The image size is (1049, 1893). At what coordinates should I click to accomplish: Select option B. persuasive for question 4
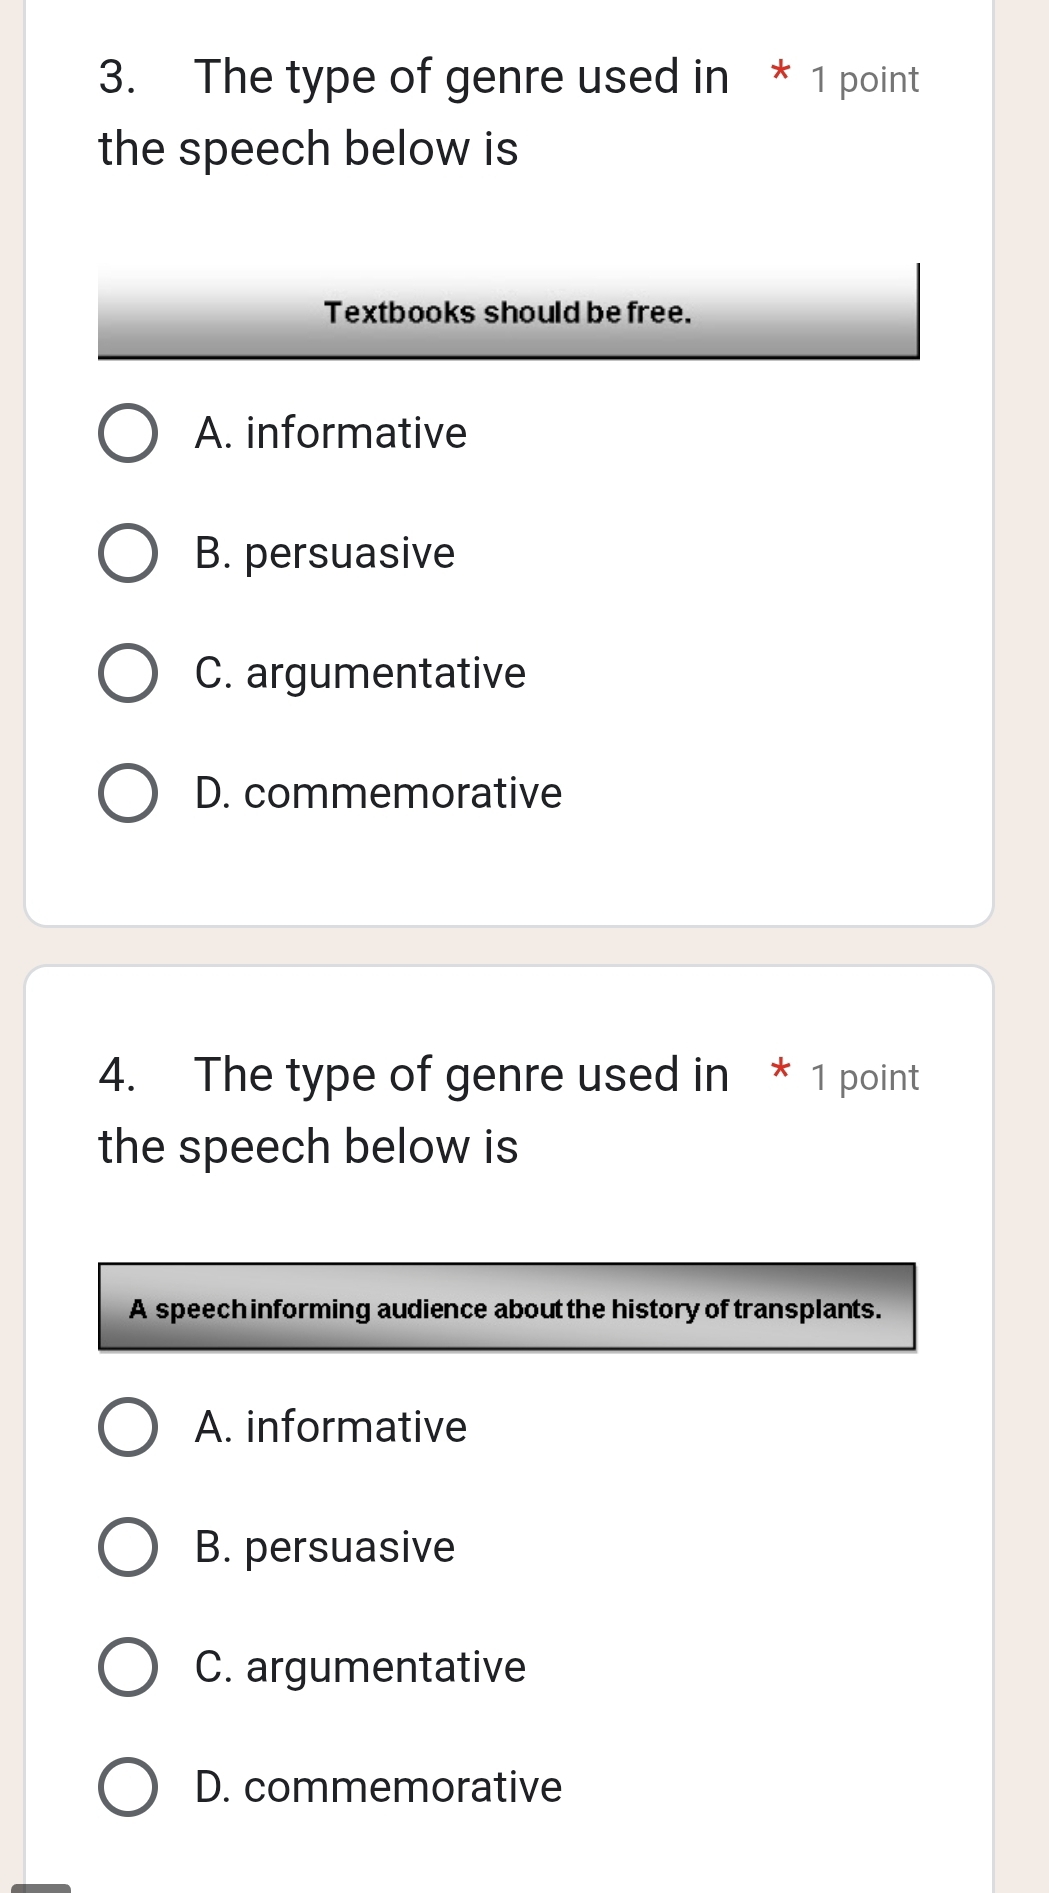click(128, 1548)
